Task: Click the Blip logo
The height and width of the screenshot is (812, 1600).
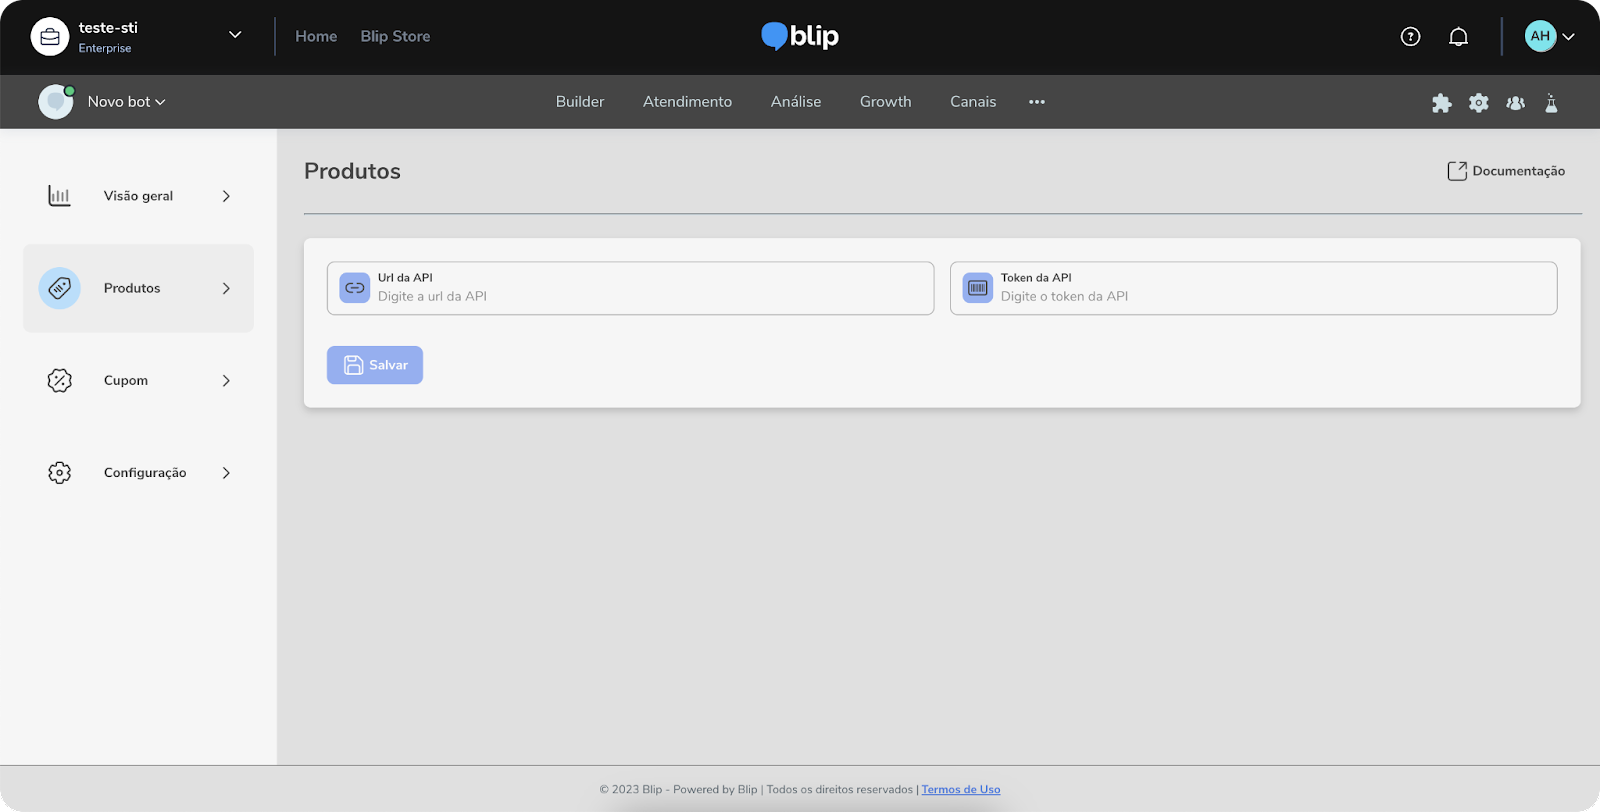Action: [x=799, y=37]
